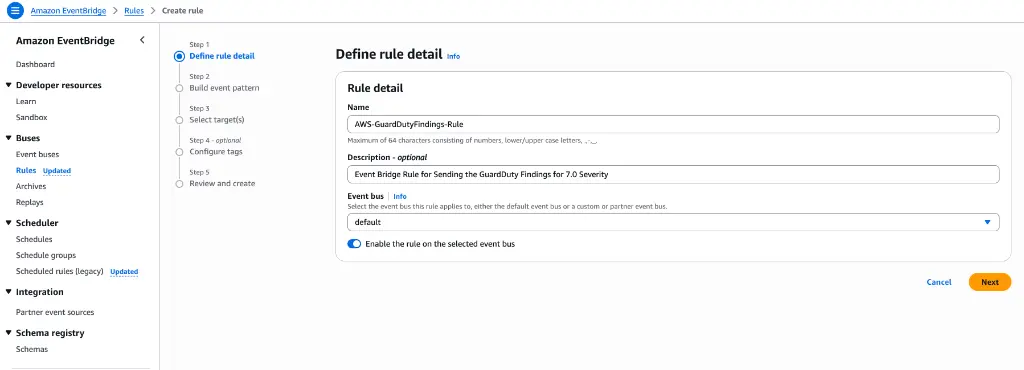Open Scheduled rules (legacy)
This screenshot has height=370, width=1024.
pos(59,271)
